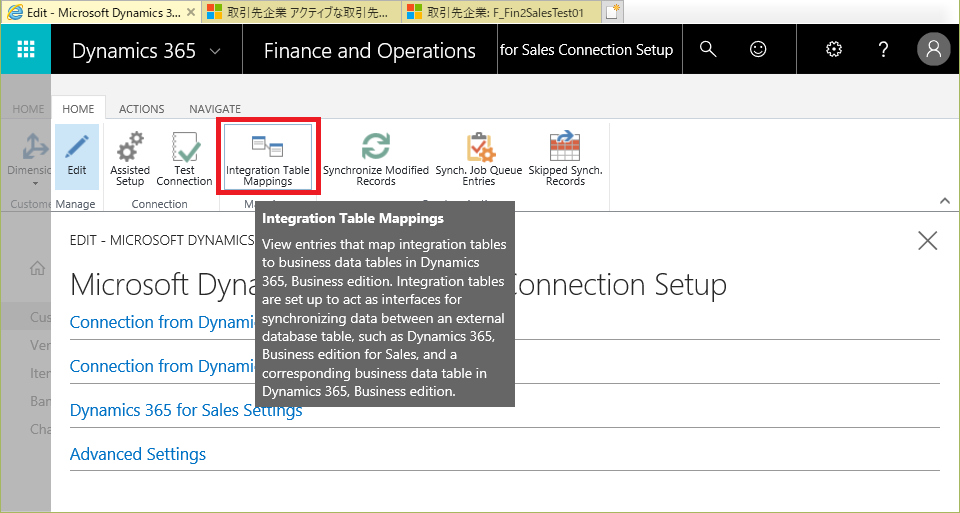
Task: Close the Connection Setup dialog
Action: pos(928,241)
